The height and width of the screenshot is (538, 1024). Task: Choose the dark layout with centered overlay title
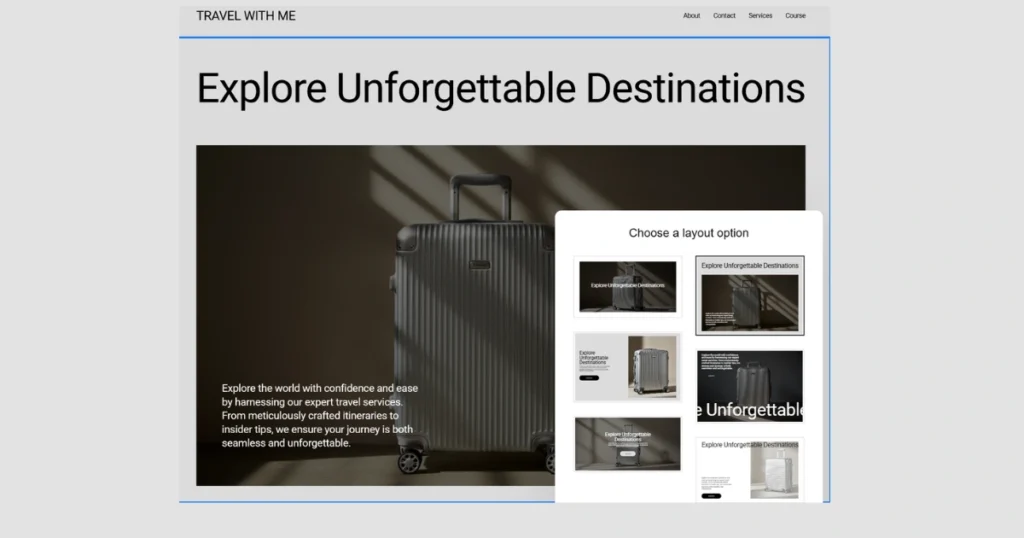point(627,286)
